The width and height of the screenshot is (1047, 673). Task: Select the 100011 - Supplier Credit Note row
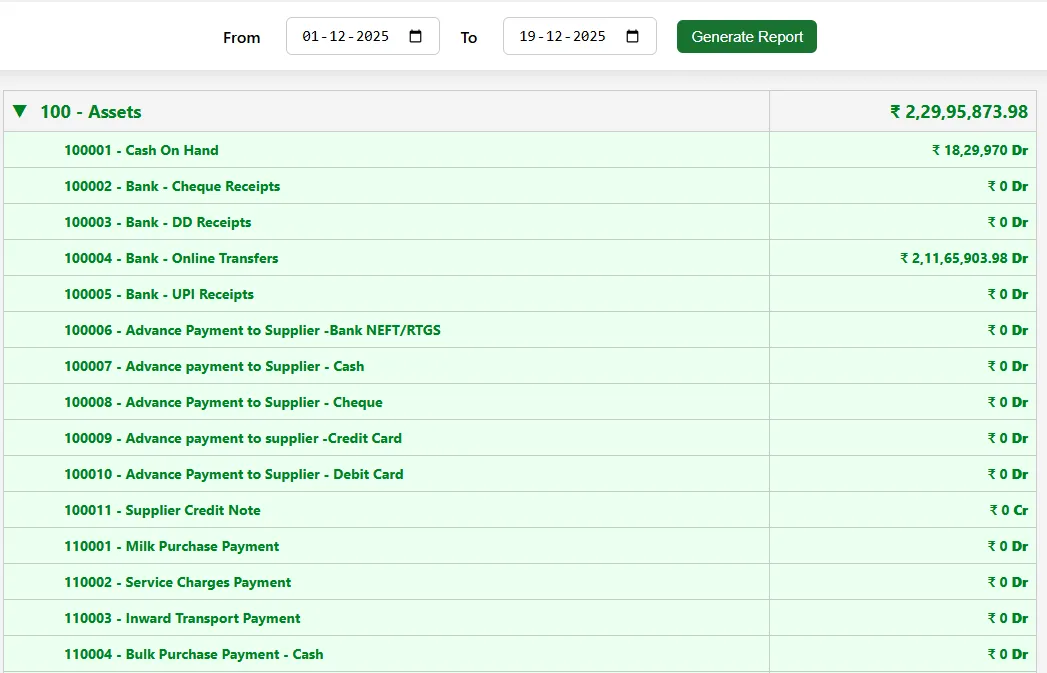tap(519, 511)
